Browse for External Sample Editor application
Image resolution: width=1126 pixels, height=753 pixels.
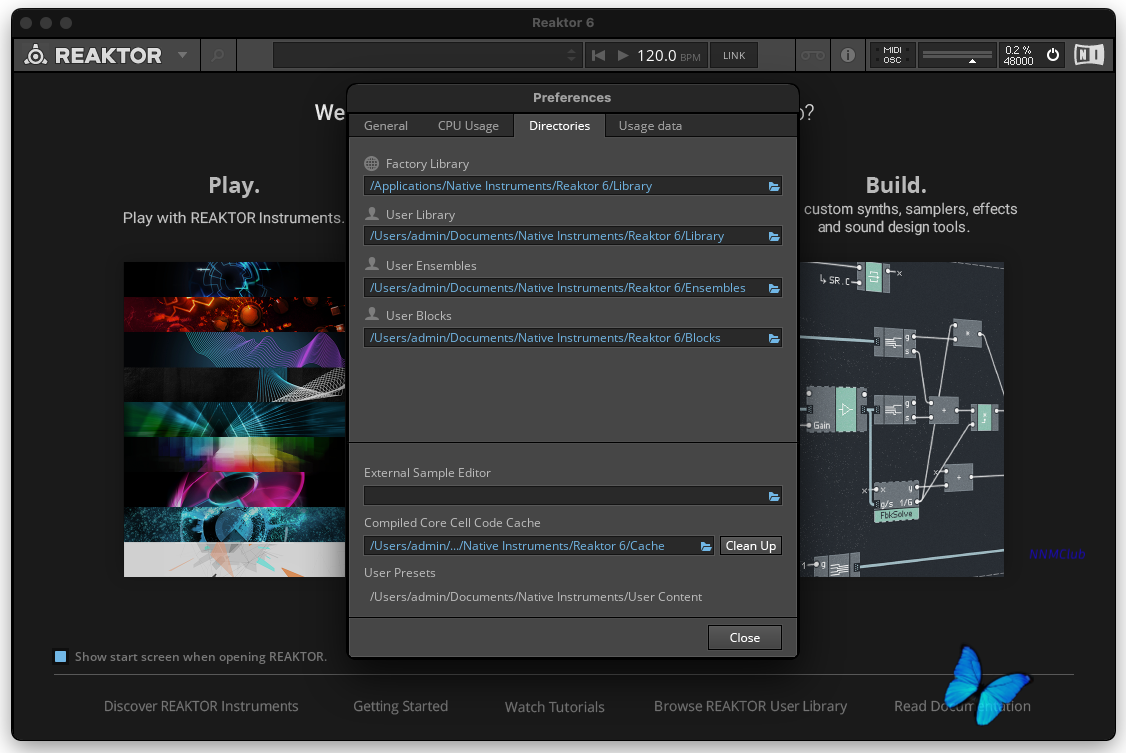(x=774, y=496)
